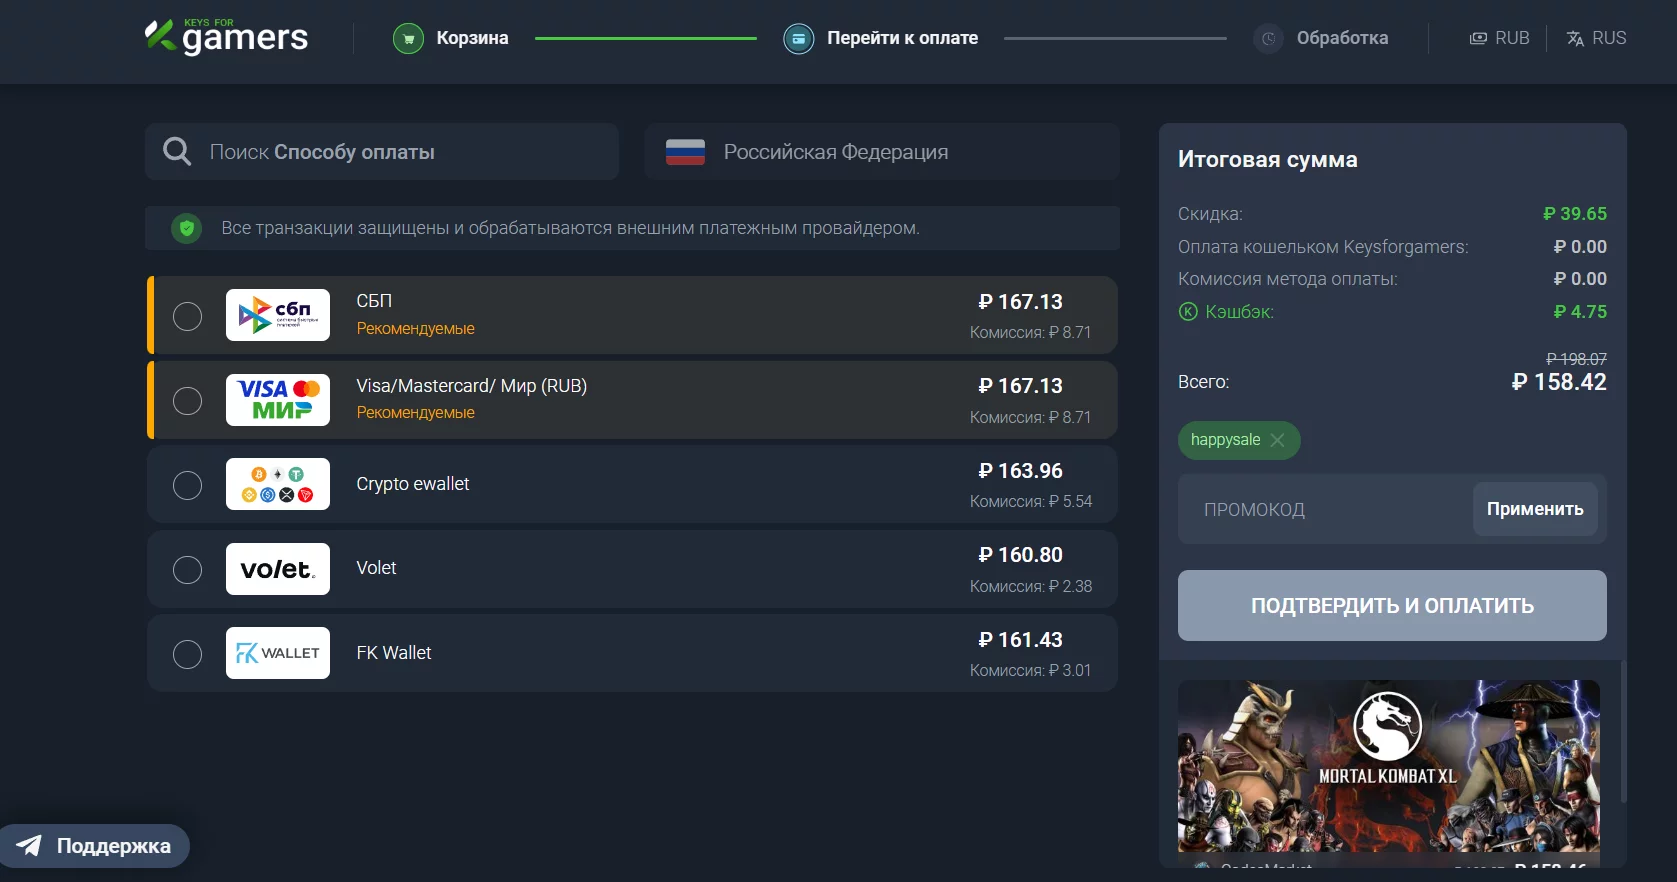
Task: Open the RUB currency selector
Action: click(1499, 38)
